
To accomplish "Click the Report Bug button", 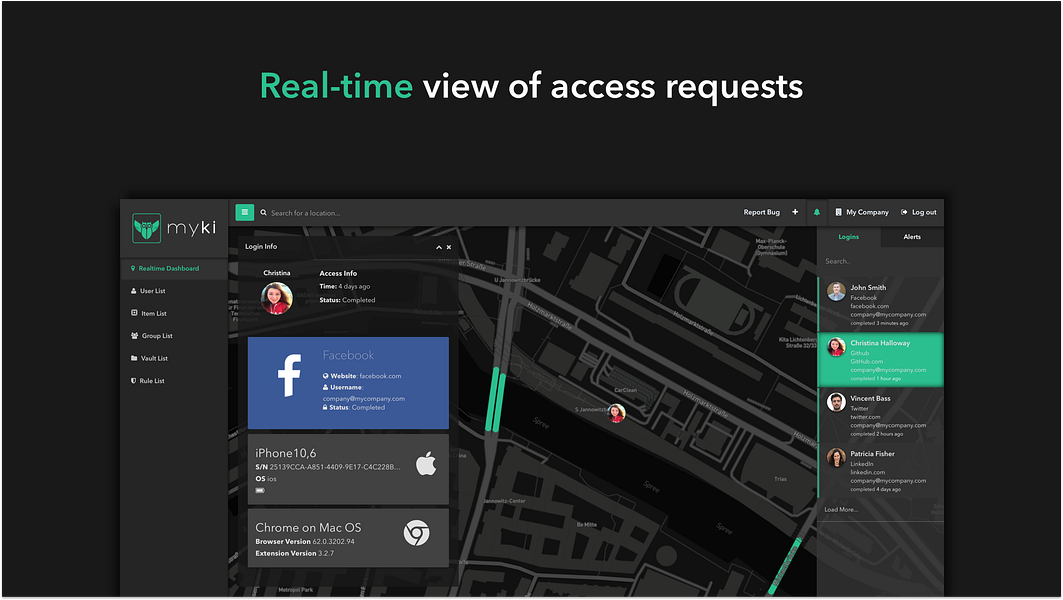I will (x=762, y=212).
